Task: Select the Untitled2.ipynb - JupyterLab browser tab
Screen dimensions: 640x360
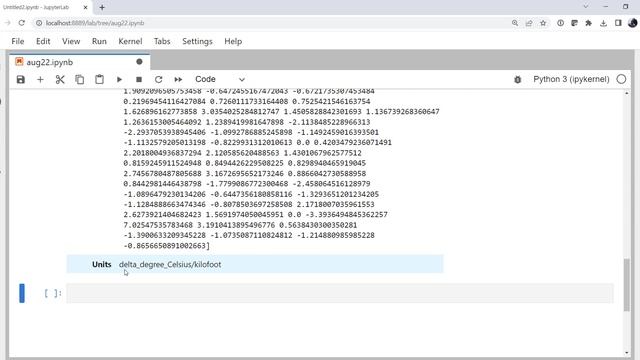Action: coord(46,7)
